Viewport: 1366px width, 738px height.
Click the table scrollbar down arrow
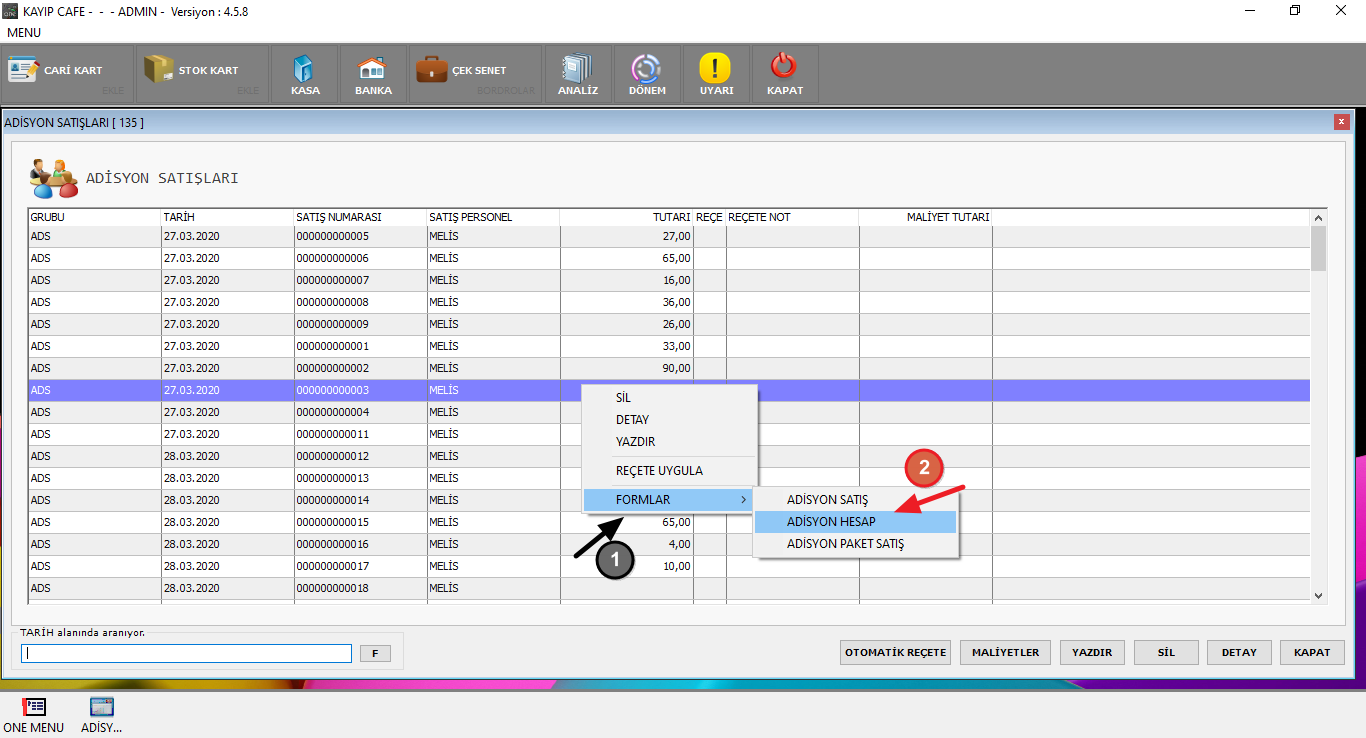1318,595
